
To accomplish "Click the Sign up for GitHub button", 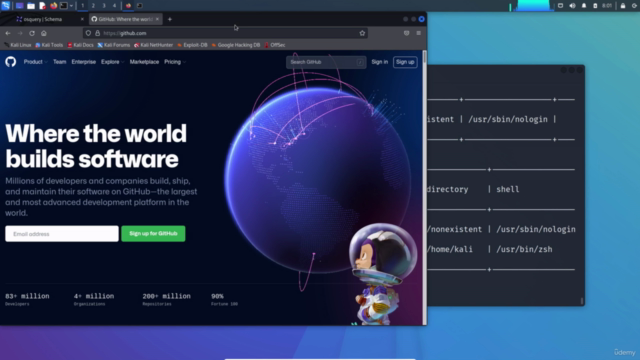I will coord(153,234).
